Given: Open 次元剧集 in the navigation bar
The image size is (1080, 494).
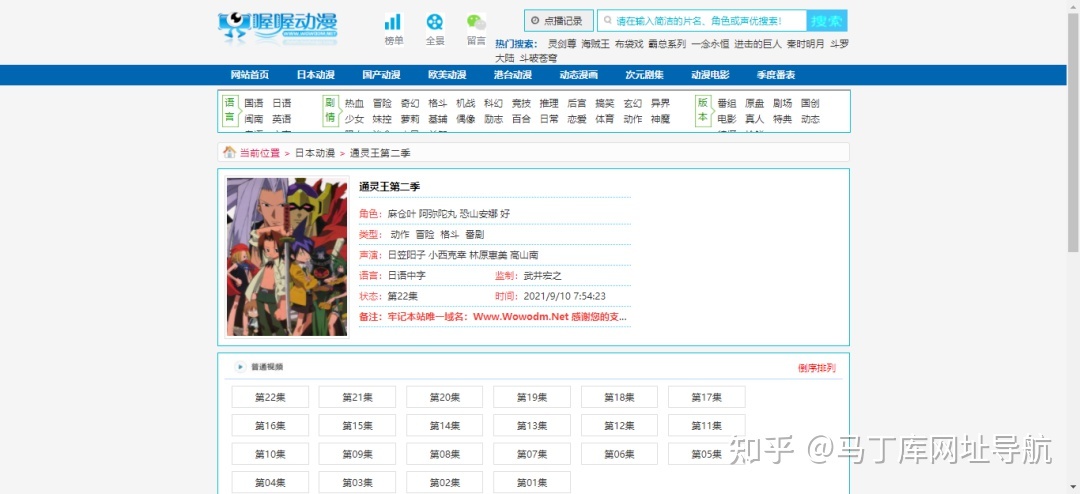Looking at the screenshot, I should (x=644, y=75).
